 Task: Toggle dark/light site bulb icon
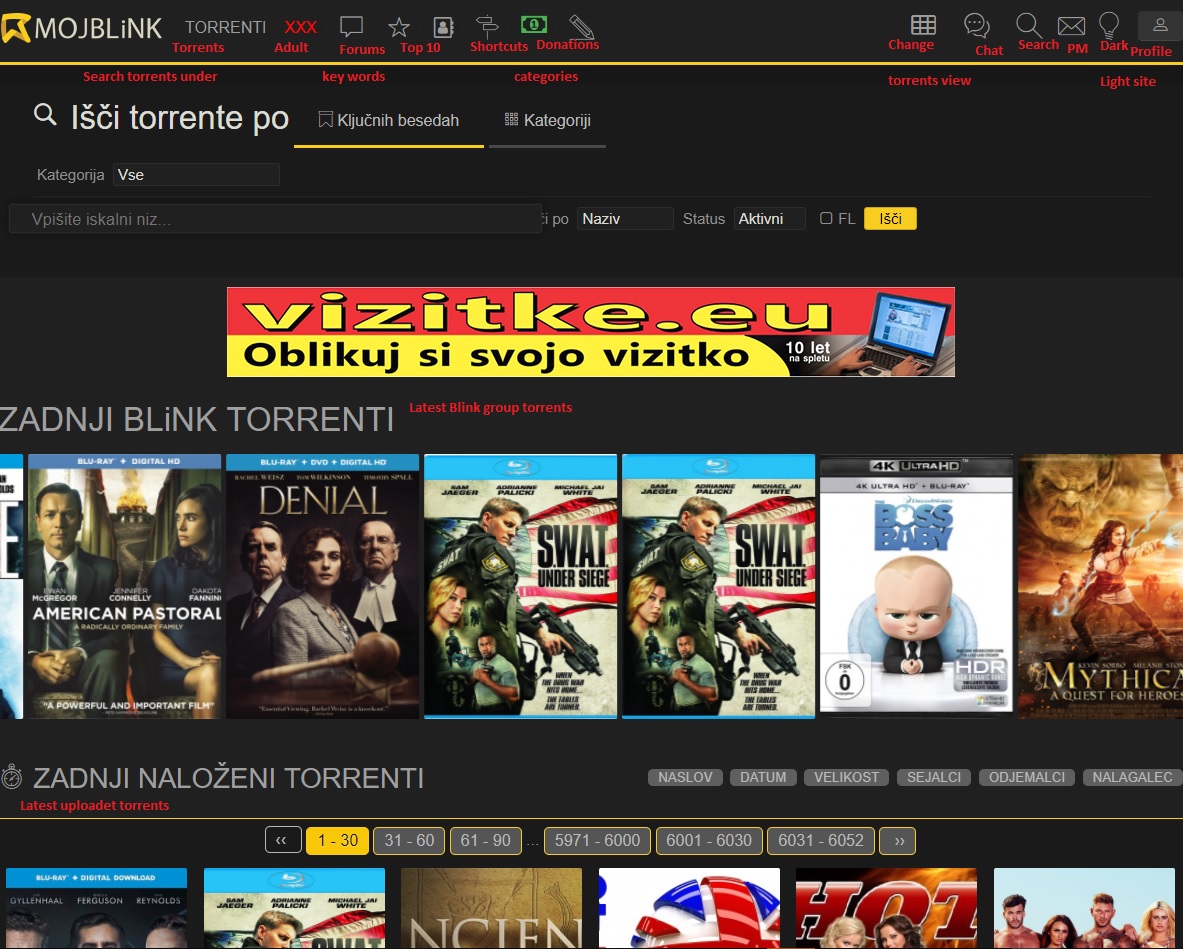click(1109, 25)
